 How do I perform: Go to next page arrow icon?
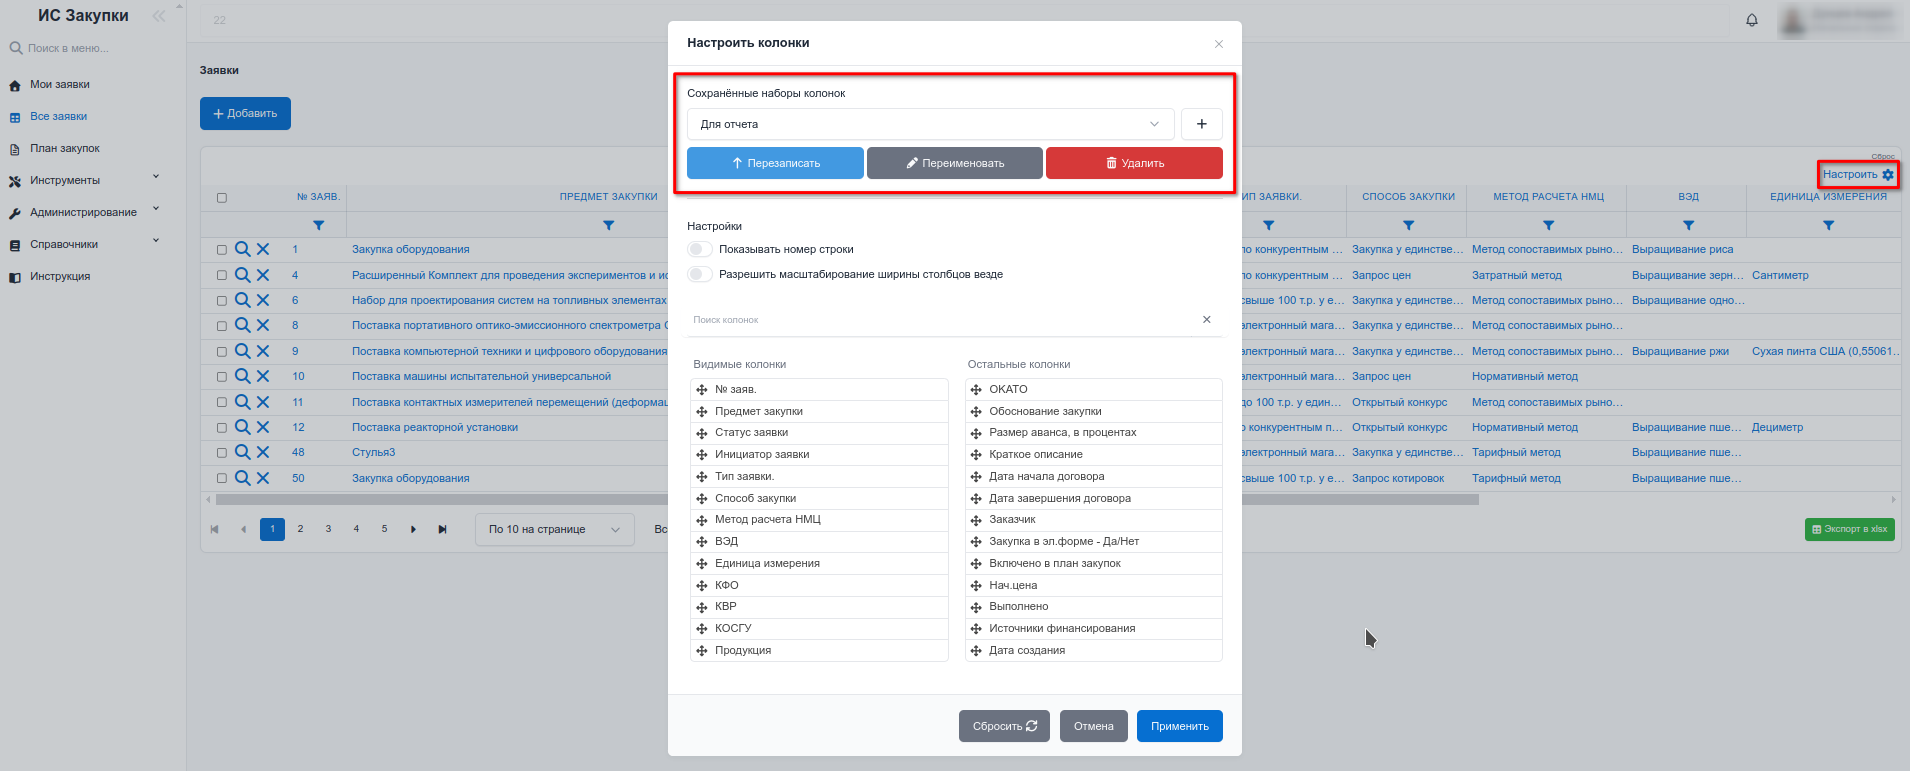pos(413,529)
